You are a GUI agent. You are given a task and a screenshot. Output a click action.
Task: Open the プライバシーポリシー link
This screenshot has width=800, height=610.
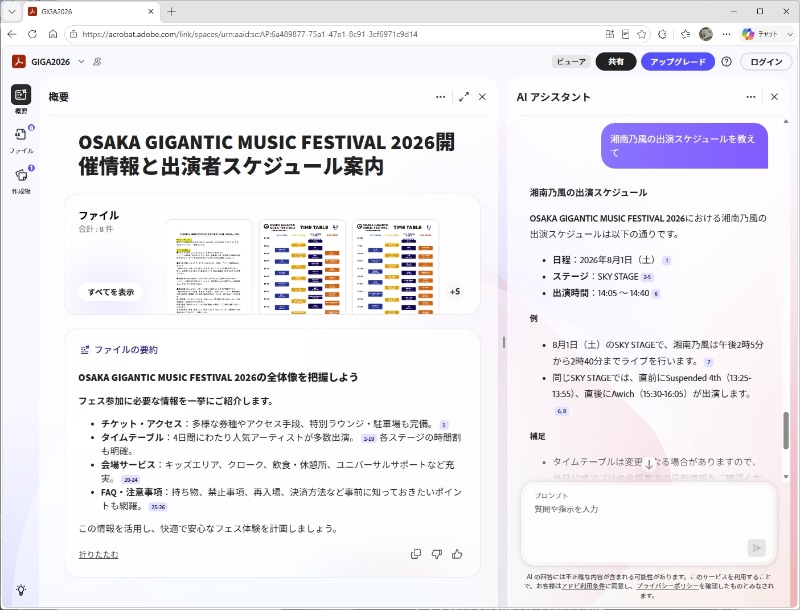click(x=667, y=586)
